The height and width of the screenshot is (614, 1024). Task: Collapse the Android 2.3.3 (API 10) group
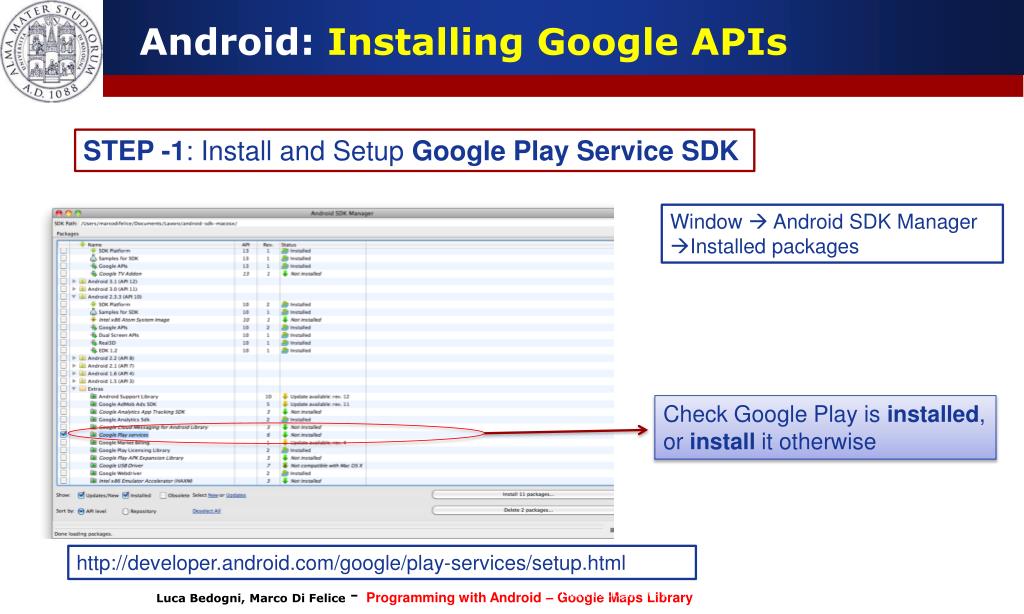74,297
